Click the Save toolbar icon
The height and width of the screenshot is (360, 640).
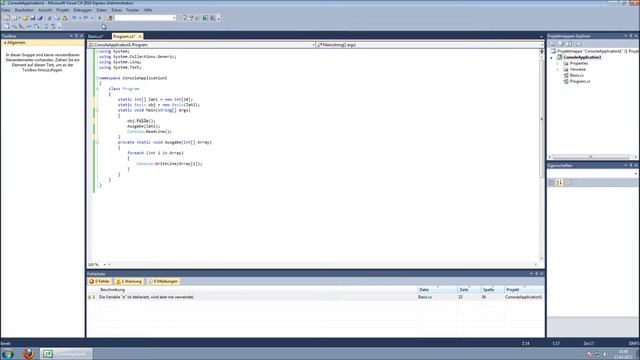pos(33,18)
